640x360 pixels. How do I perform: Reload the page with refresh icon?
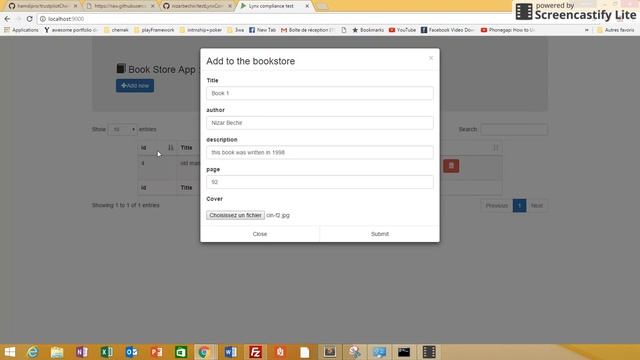click(29, 19)
